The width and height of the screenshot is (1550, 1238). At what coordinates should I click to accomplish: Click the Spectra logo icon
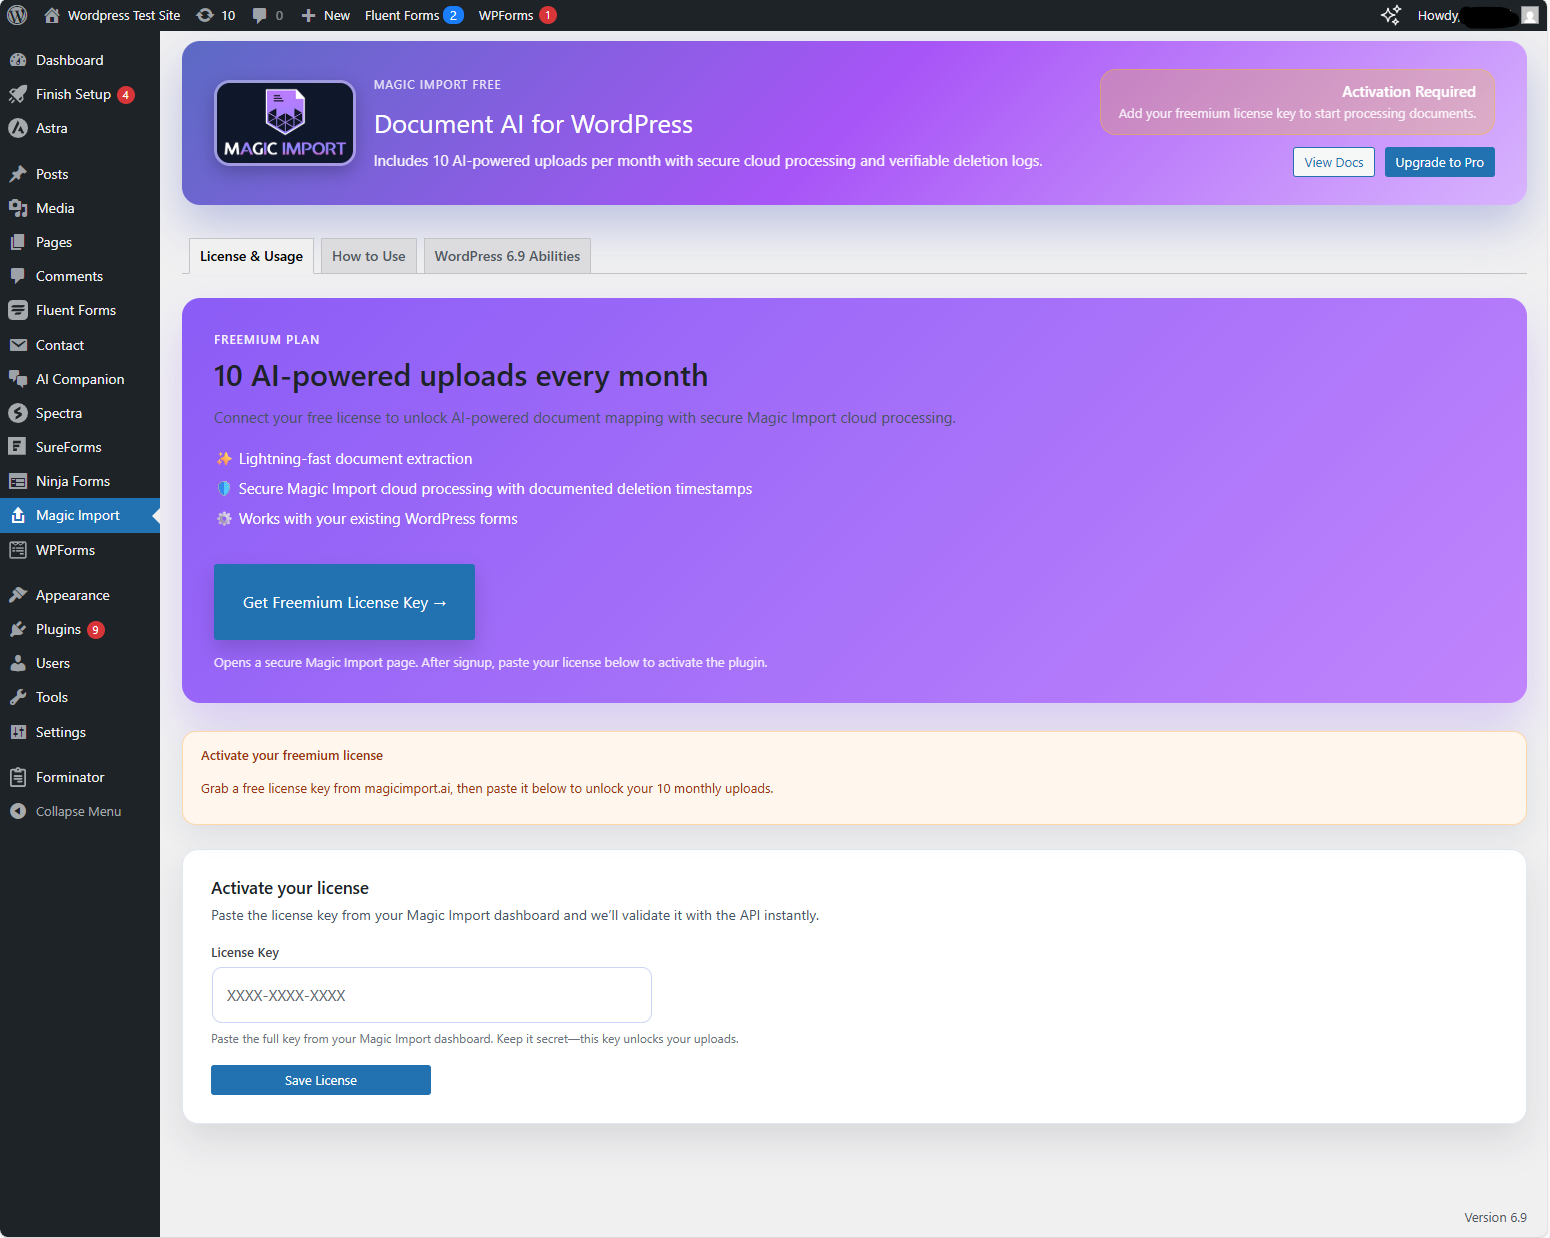tap(18, 413)
